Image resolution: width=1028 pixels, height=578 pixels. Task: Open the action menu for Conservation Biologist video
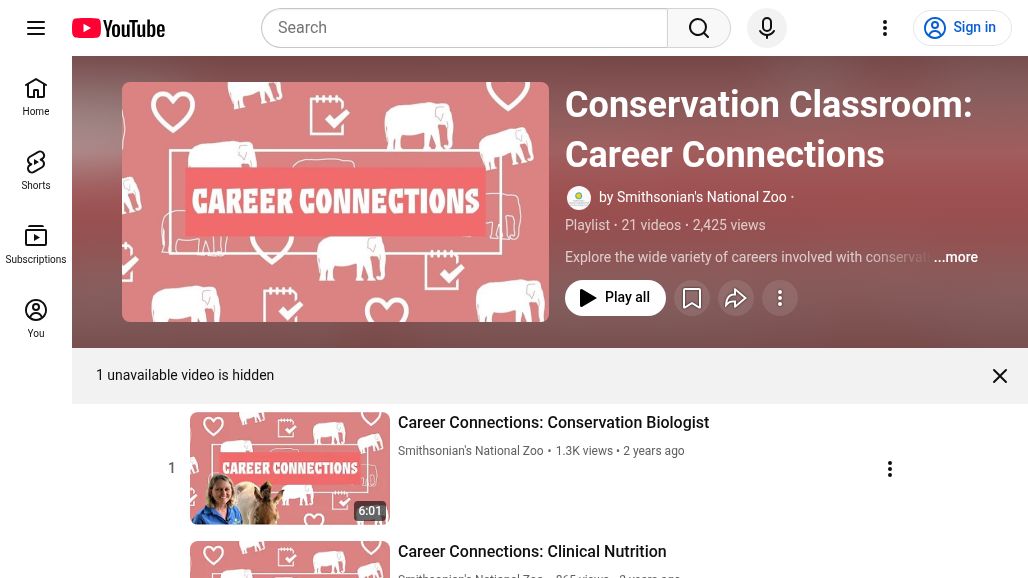[x=890, y=469]
